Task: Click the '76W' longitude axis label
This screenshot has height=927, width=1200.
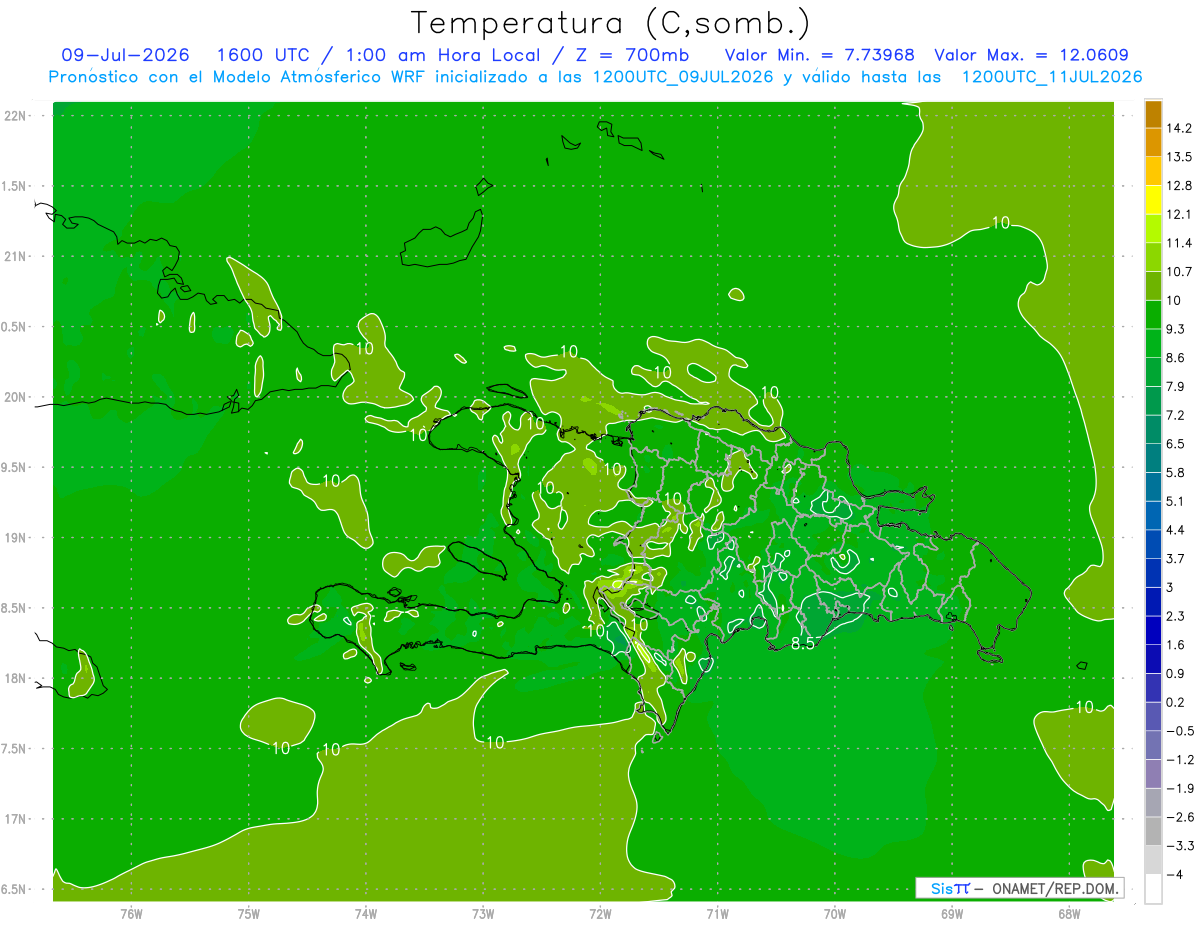Action: coord(131,914)
